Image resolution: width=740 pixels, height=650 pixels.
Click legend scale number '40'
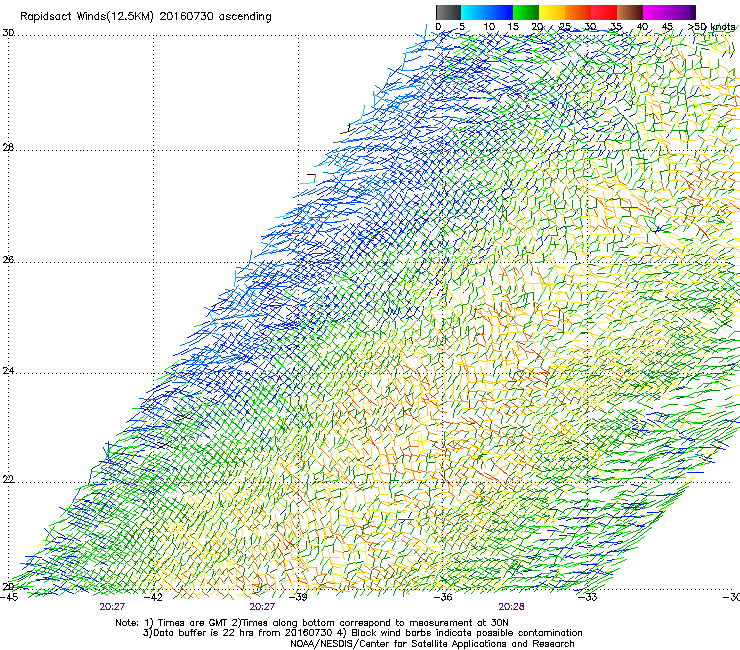click(642, 27)
